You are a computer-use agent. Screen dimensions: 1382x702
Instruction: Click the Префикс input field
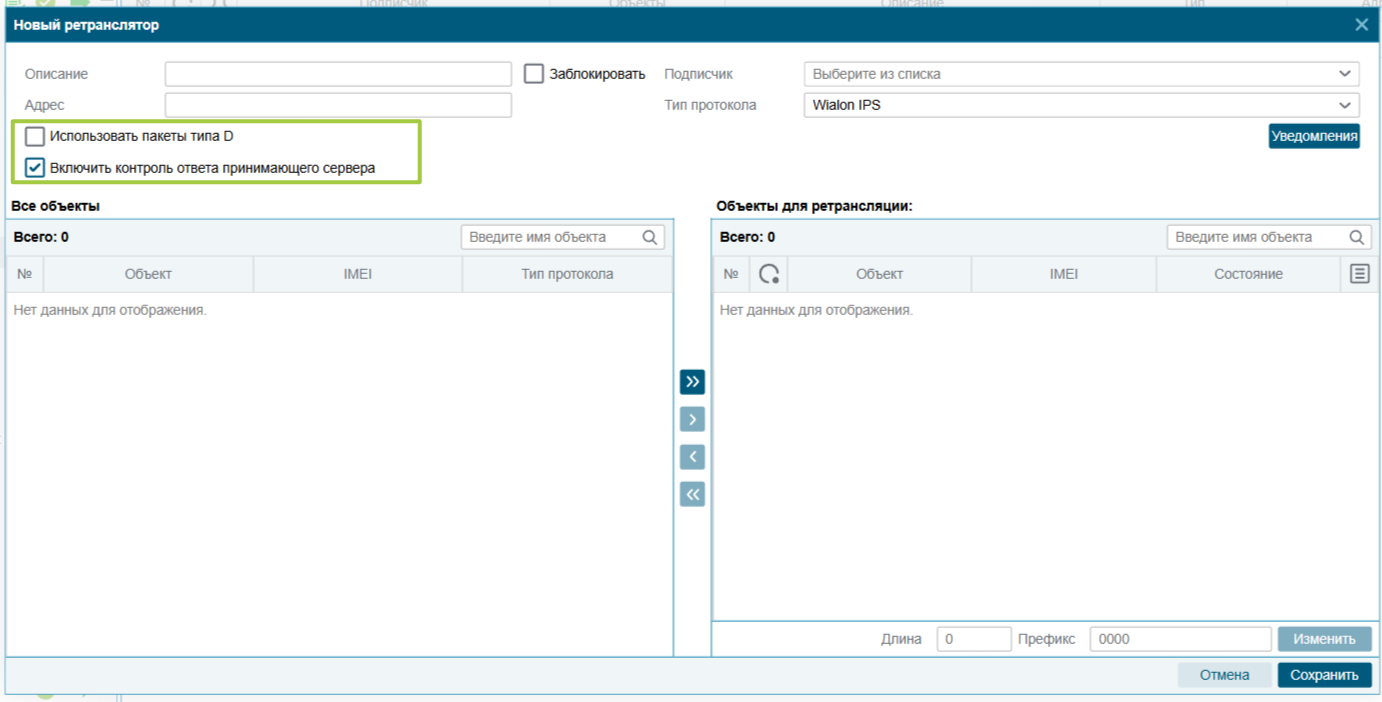click(1180, 639)
